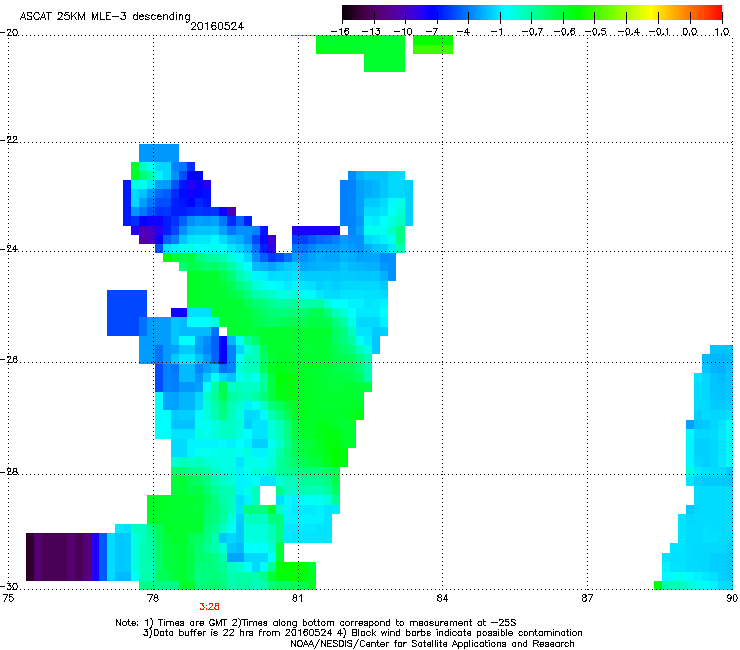Screen dimensions: 740x650
Task: Click the latitude axis label '-22'
Action: click(x=9, y=140)
